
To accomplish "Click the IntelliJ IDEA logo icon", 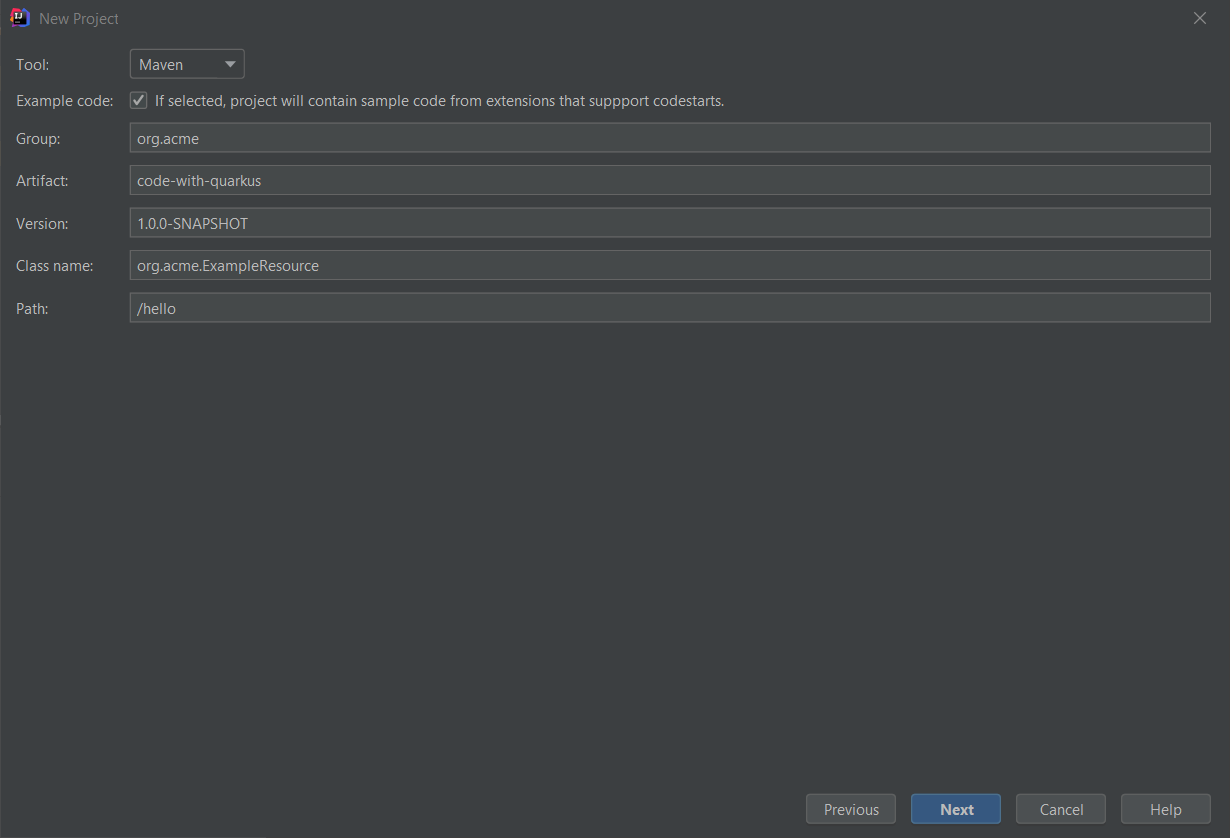I will click(20, 17).
